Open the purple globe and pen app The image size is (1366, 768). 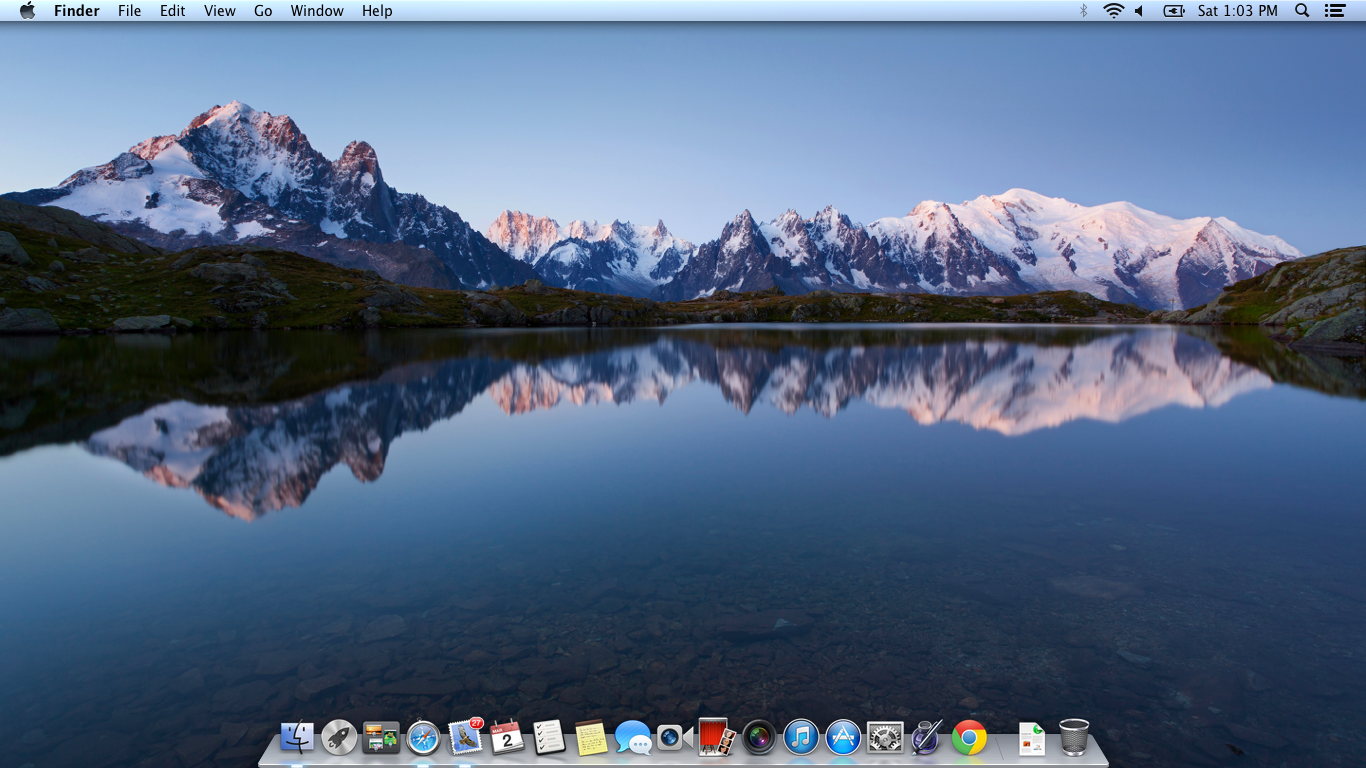click(x=927, y=738)
